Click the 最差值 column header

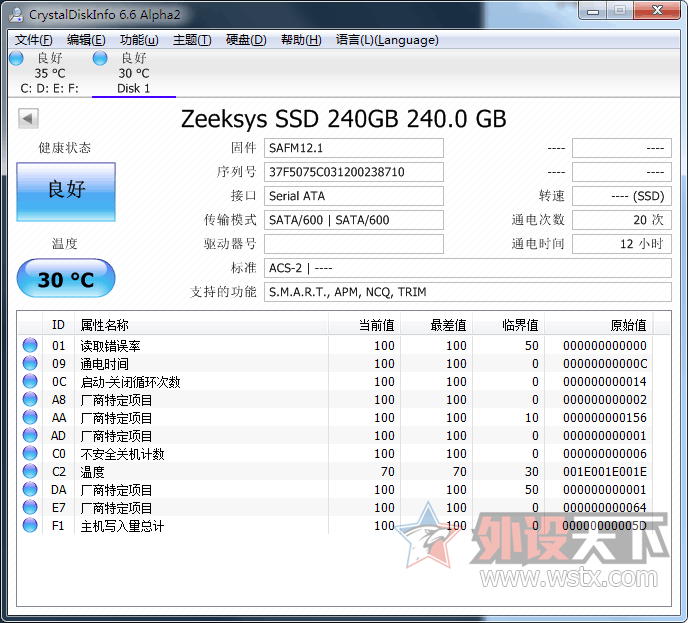tap(436, 325)
